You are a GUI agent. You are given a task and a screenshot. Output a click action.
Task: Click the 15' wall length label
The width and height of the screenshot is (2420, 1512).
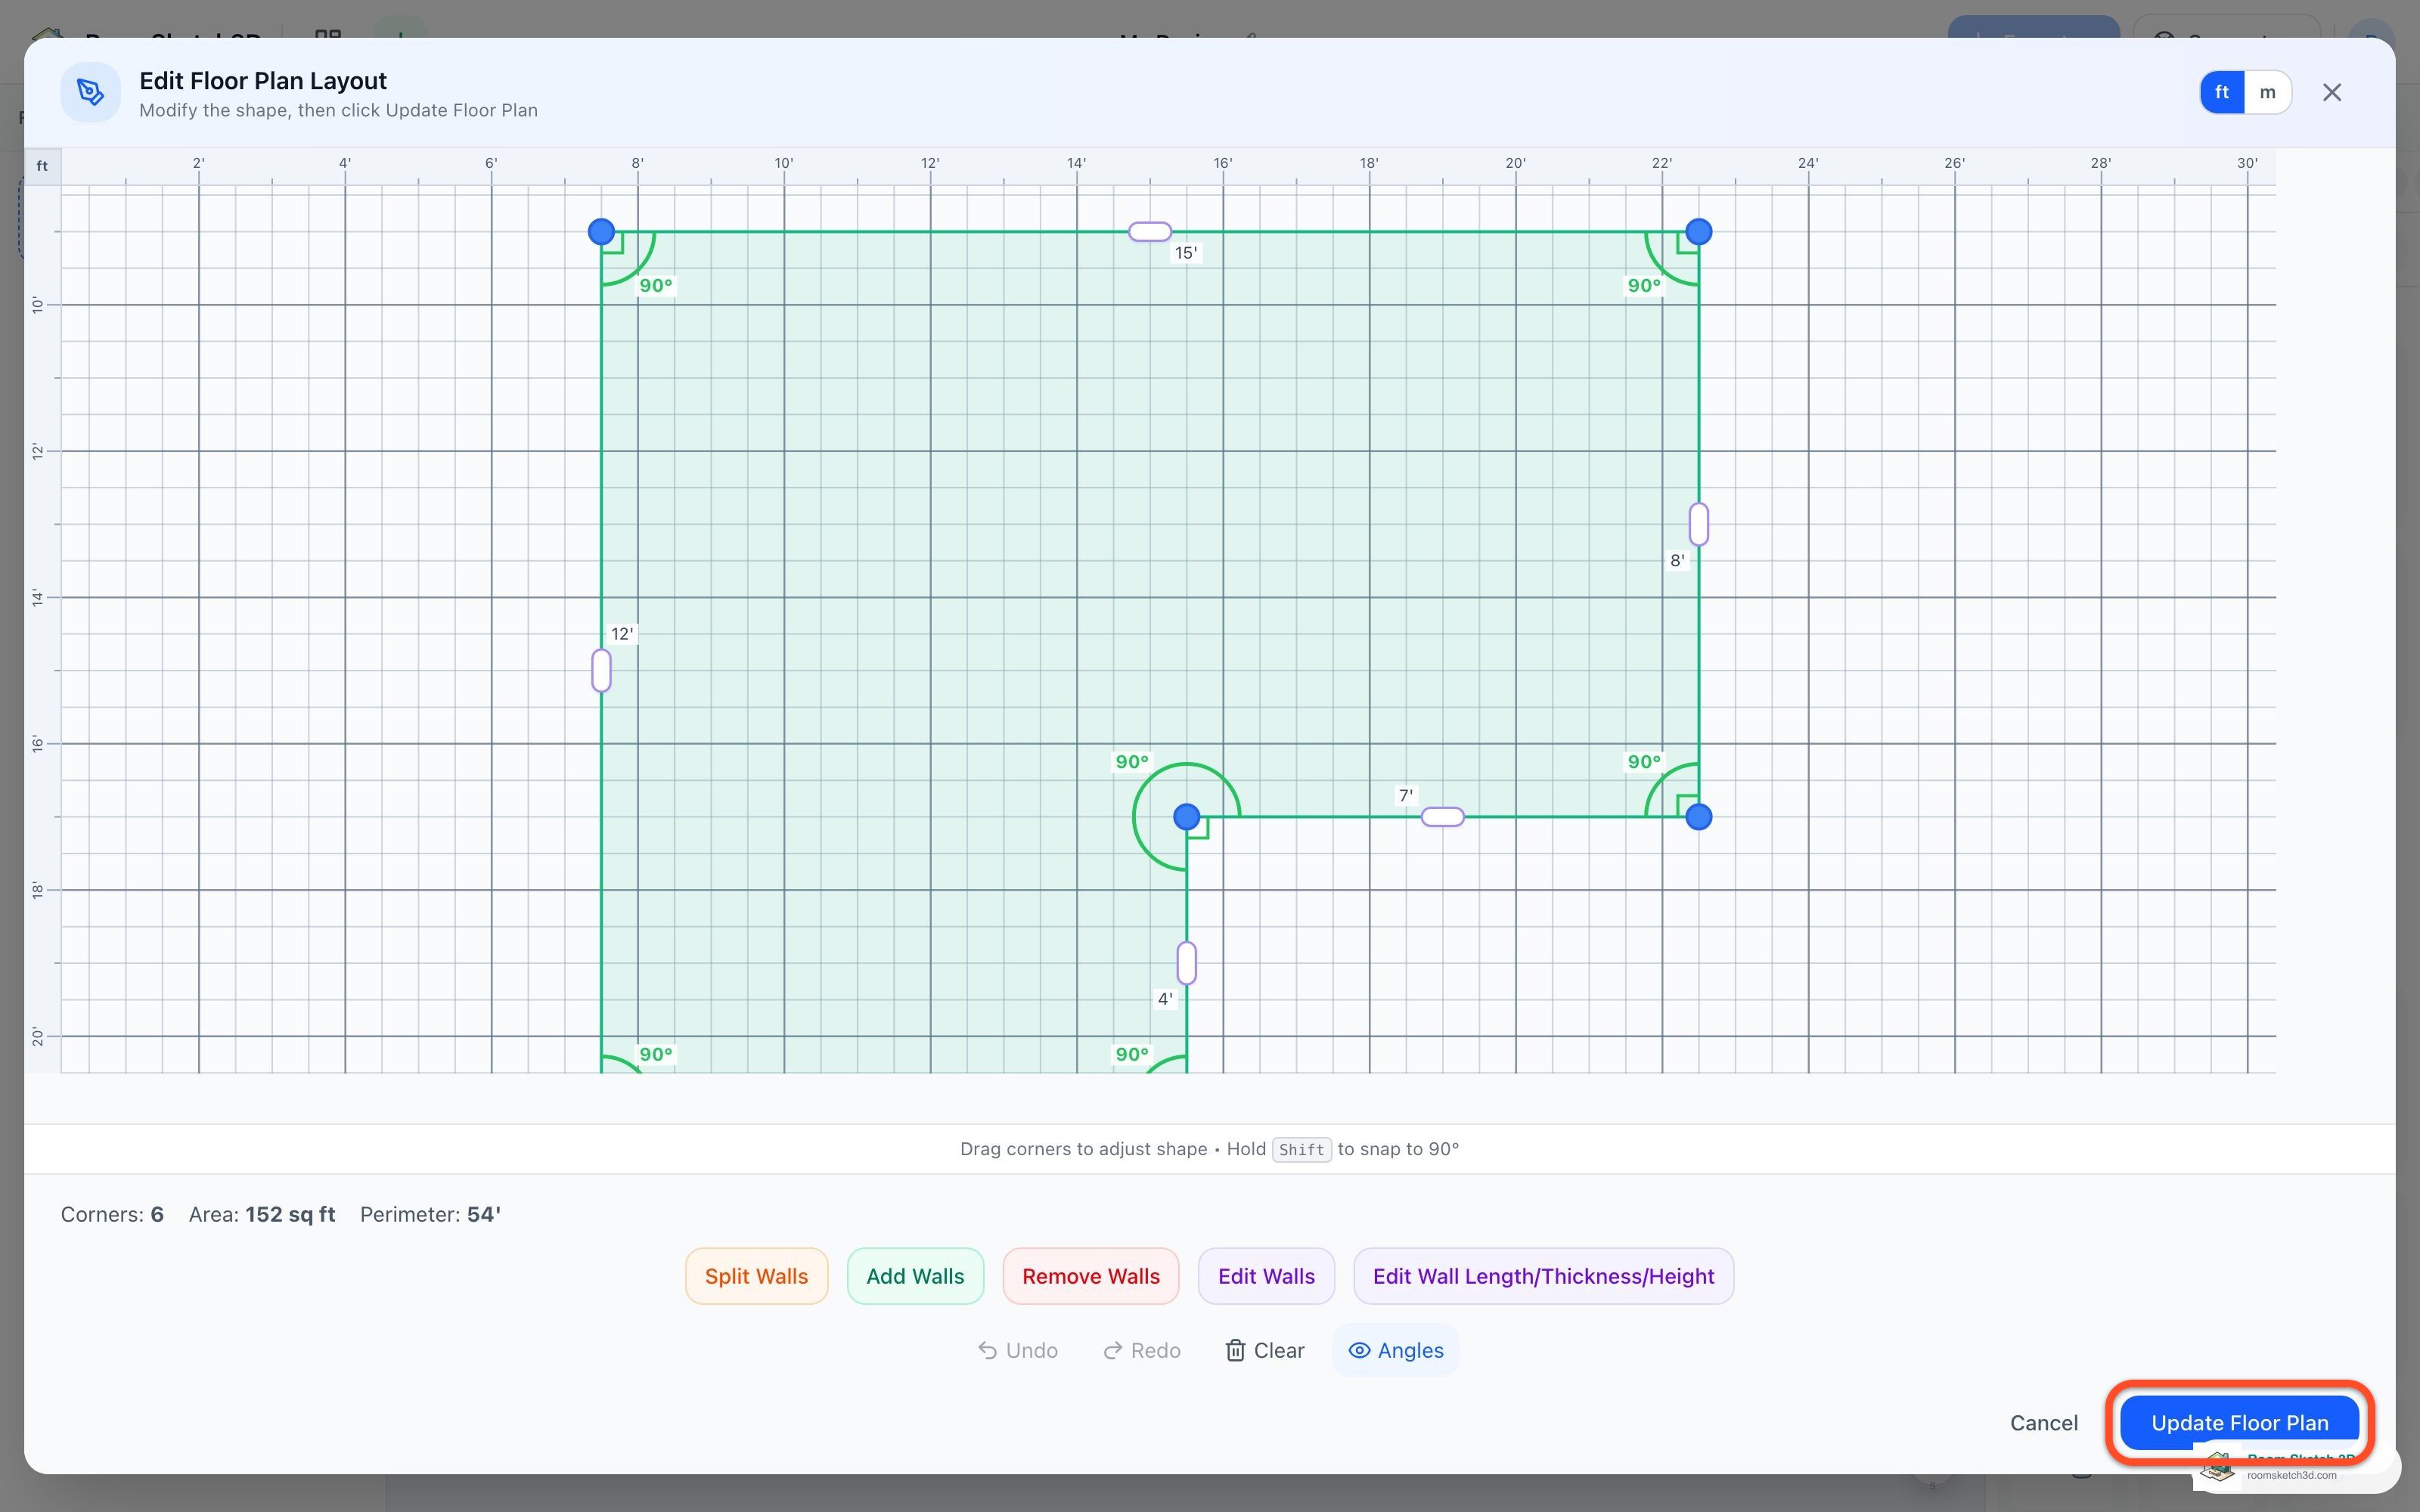(x=1186, y=253)
